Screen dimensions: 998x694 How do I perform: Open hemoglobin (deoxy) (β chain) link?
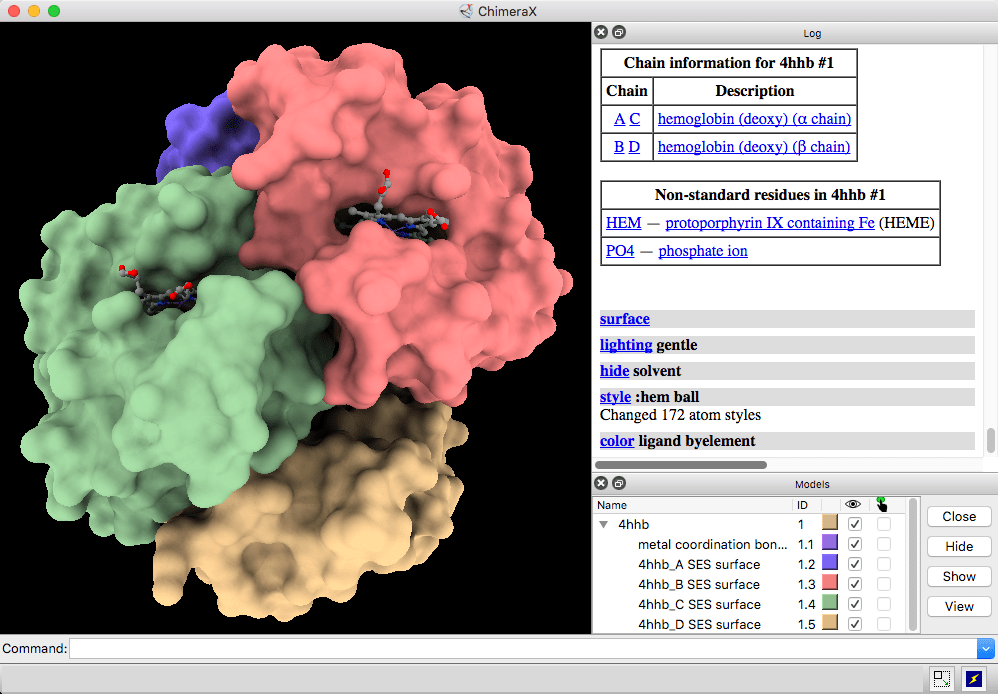coord(754,147)
